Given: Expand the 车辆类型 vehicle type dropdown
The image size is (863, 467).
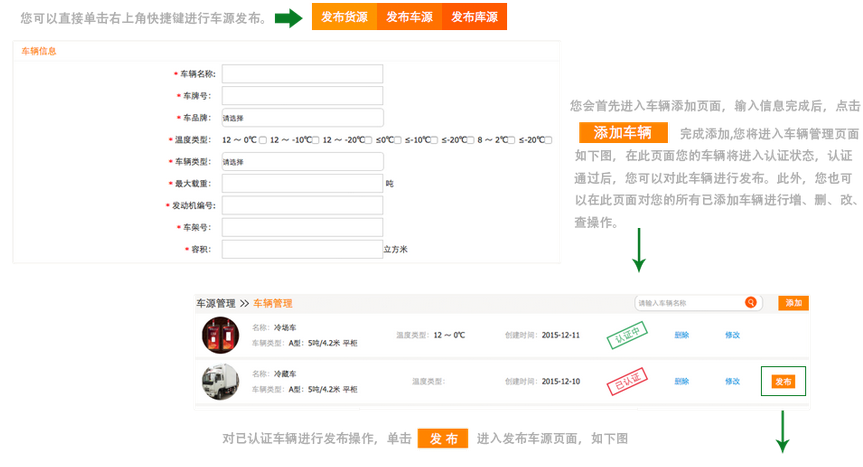Looking at the screenshot, I should 302,162.
